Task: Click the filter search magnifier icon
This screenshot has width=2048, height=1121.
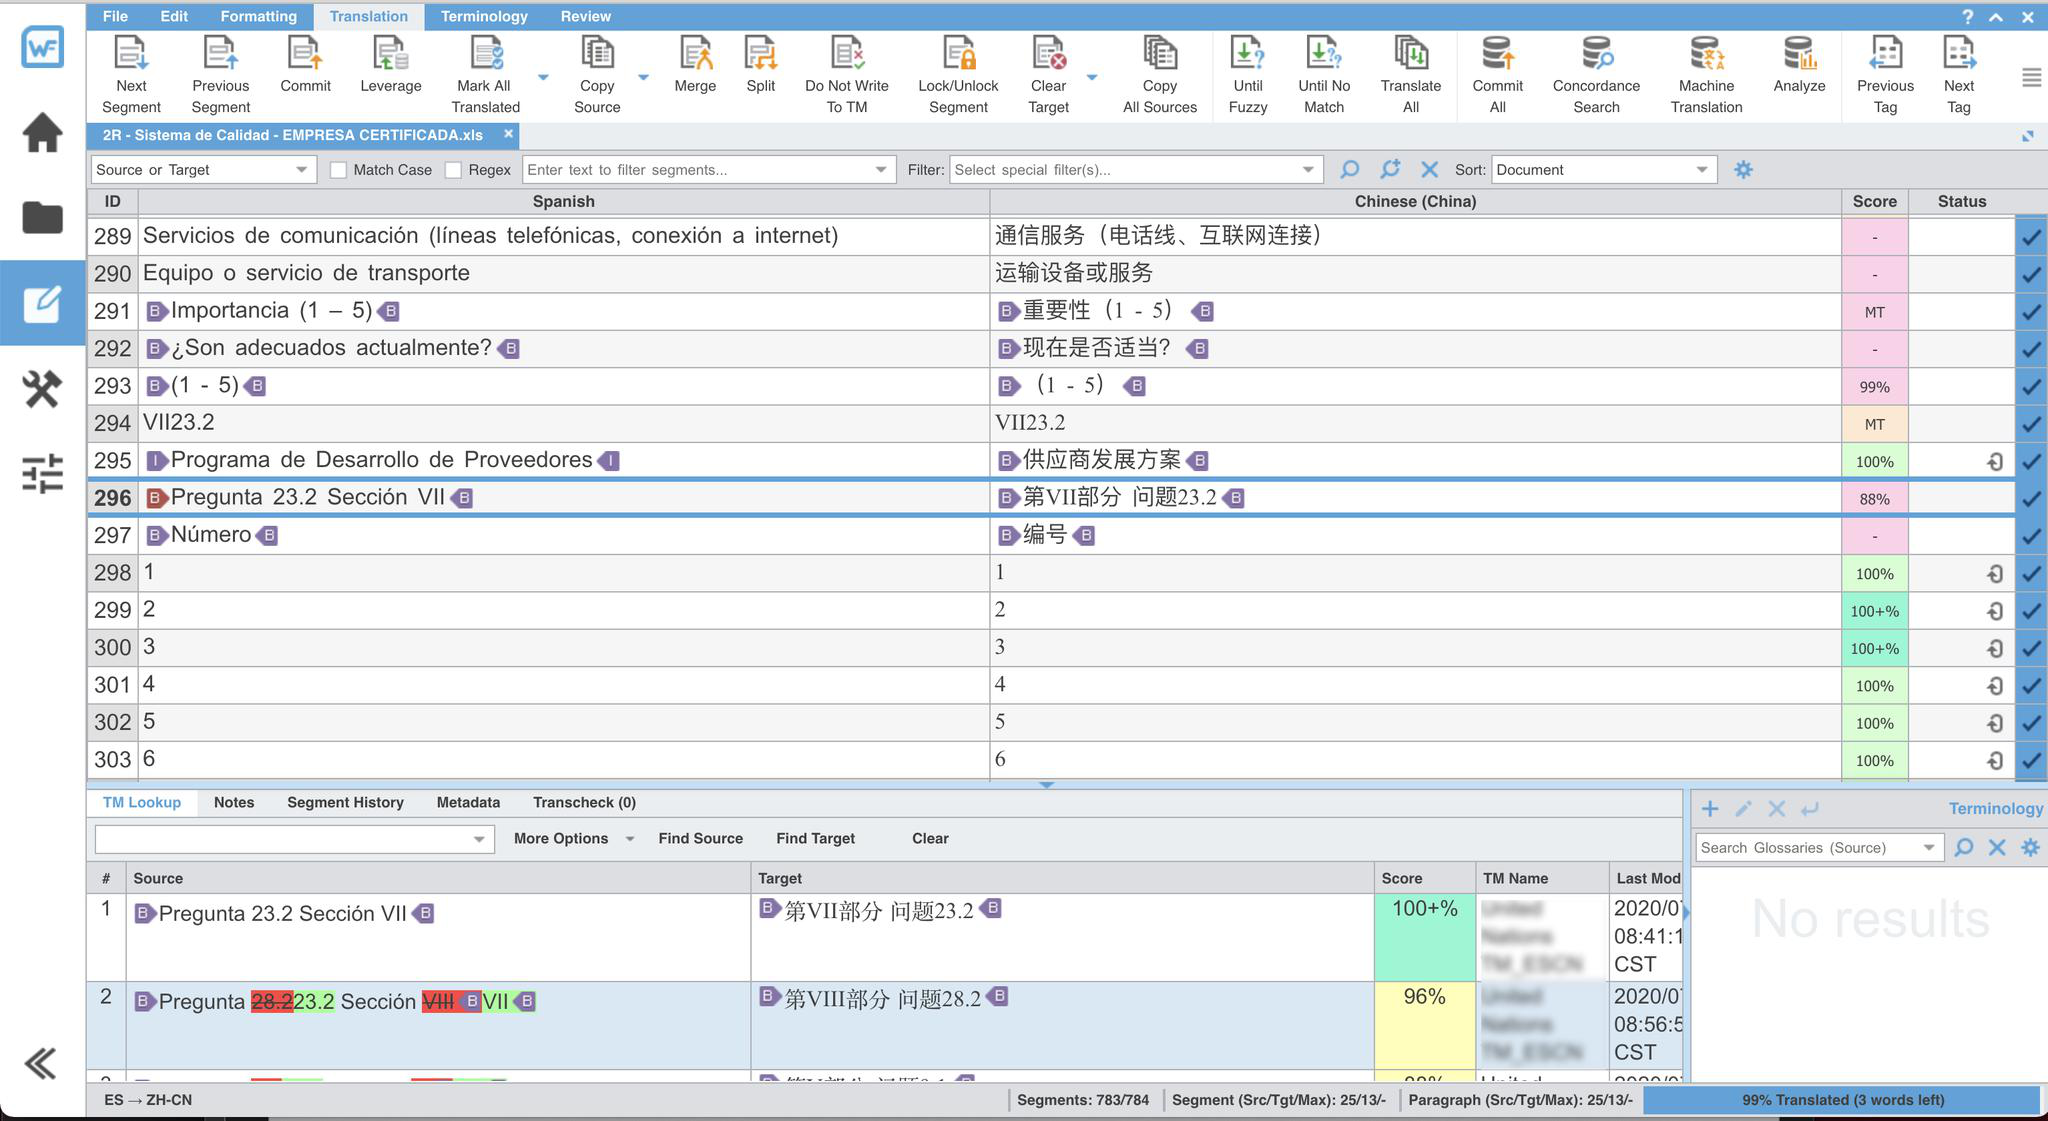Action: coord(1349,170)
